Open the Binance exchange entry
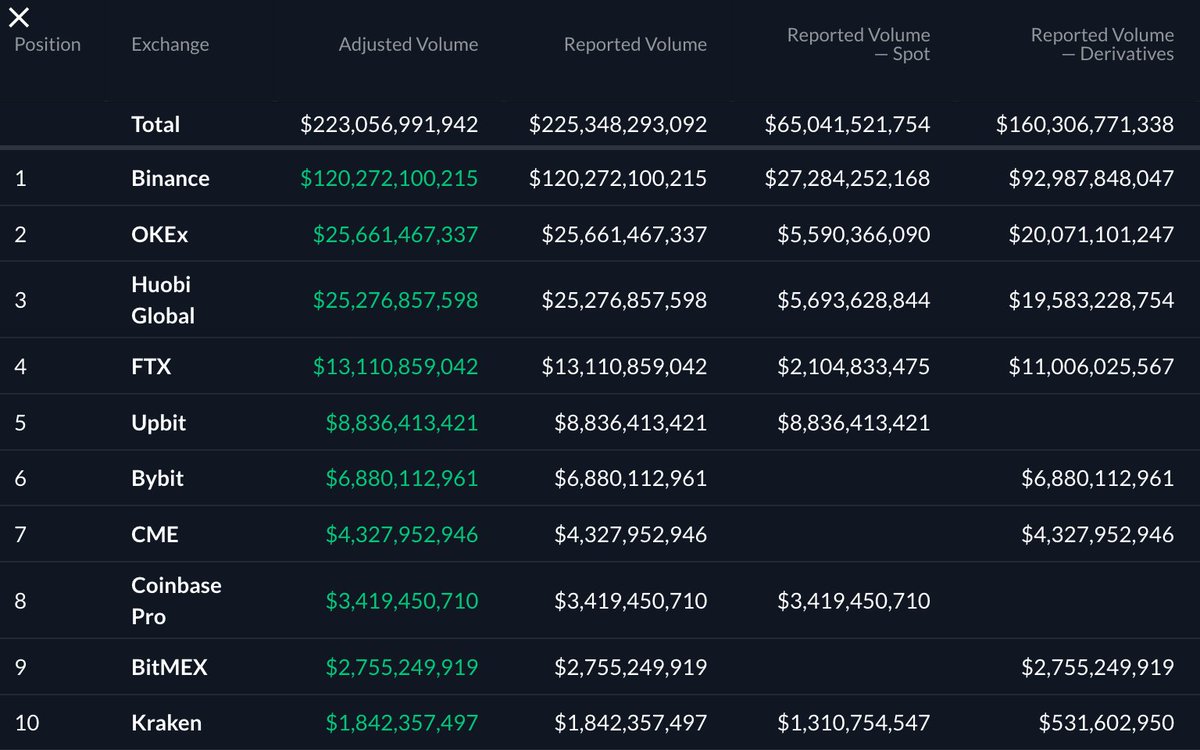Screen dimensions: 1200x750 pyautogui.click(x=170, y=178)
